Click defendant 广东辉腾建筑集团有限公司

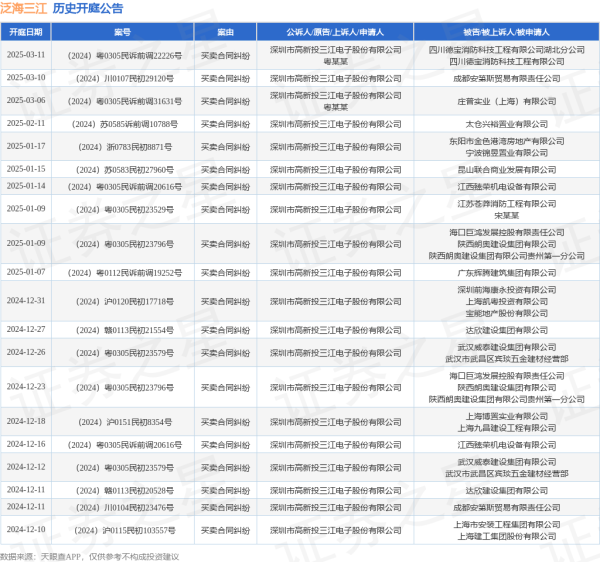tap(506, 273)
